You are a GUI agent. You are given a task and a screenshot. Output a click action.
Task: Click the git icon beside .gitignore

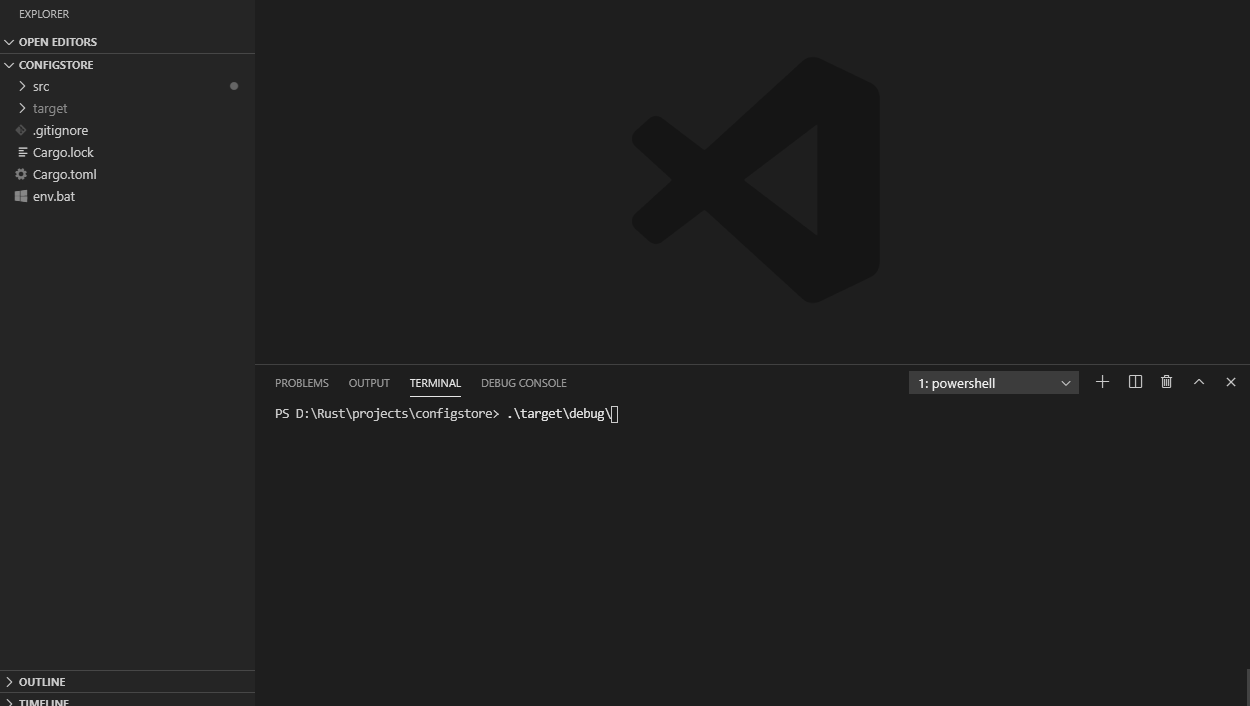click(21, 130)
